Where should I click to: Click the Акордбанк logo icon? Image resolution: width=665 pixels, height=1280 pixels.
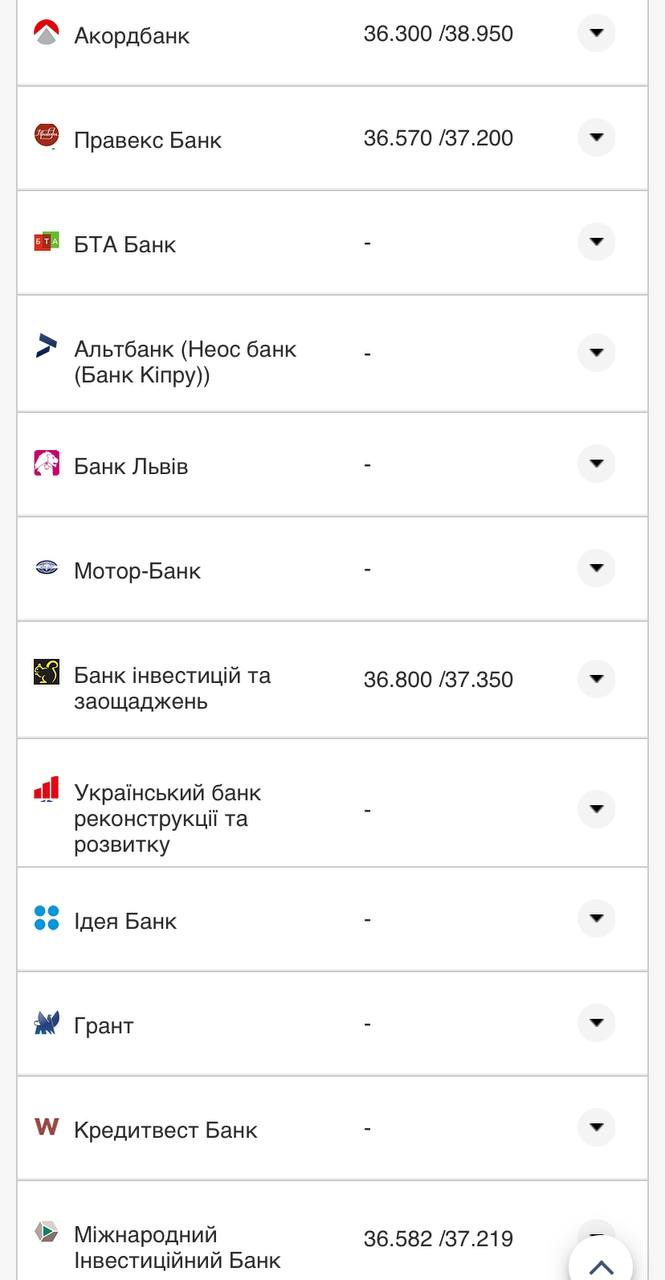[45, 31]
